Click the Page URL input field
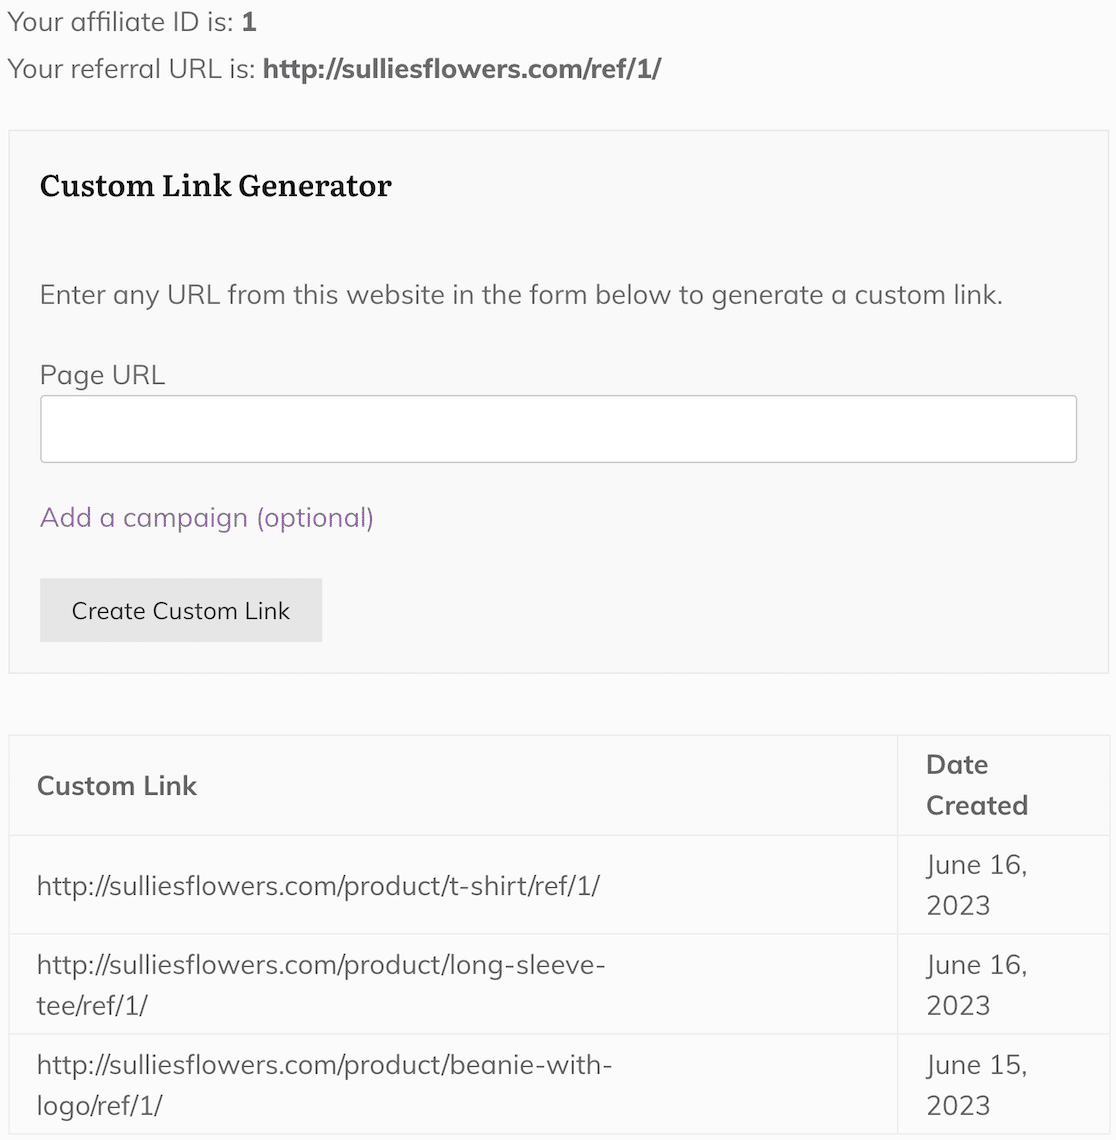Image resolution: width=1116 pixels, height=1140 pixels. coord(557,428)
